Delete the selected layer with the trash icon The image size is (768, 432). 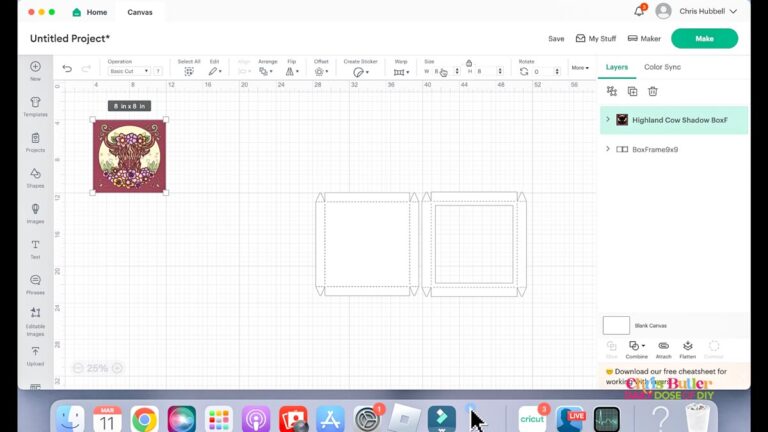[x=653, y=91]
